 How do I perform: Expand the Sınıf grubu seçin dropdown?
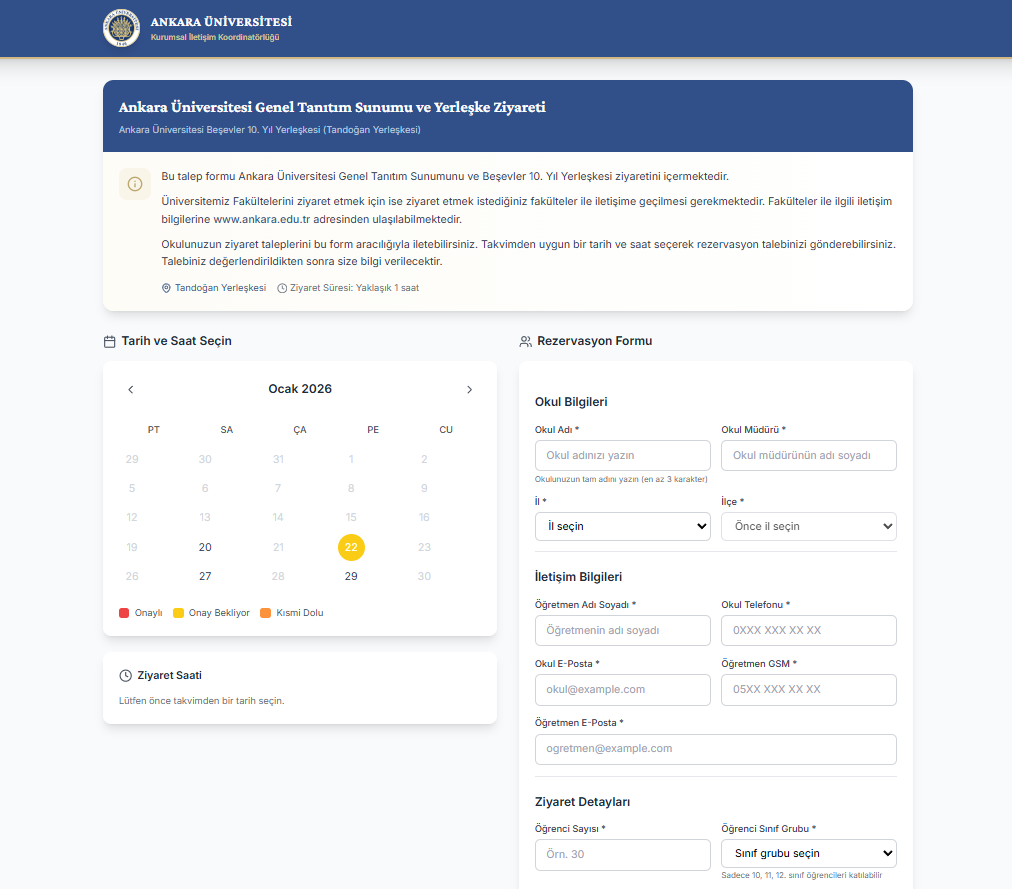809,853
